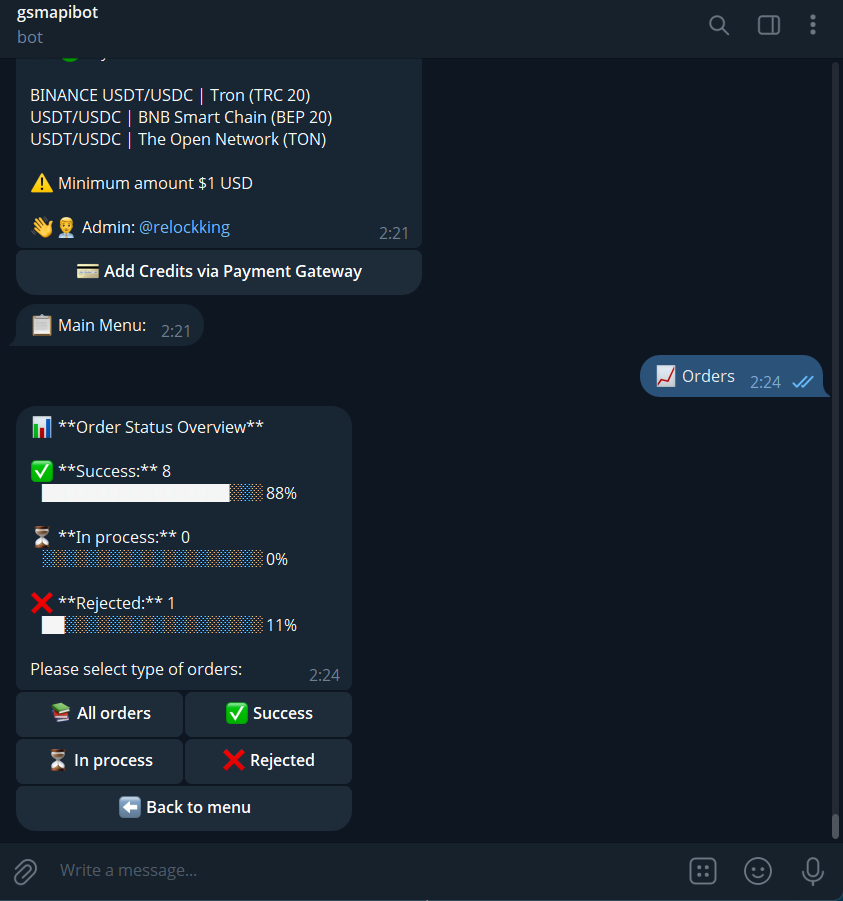Select the Rejected orders button
The height and width of the screenshot is (901, 843).
click(x=268, y=761)
